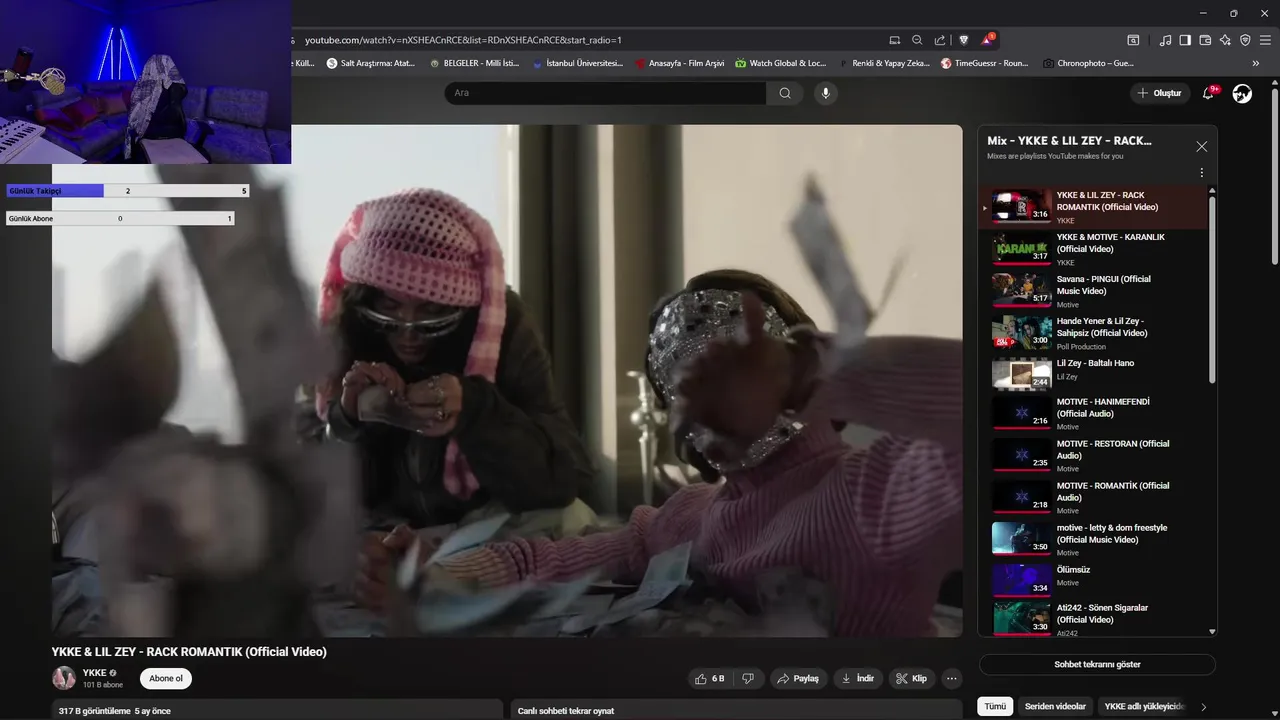Play MOTIVE - HANIMEFENDİ (Official Audio)

[x=1093, y=414]
